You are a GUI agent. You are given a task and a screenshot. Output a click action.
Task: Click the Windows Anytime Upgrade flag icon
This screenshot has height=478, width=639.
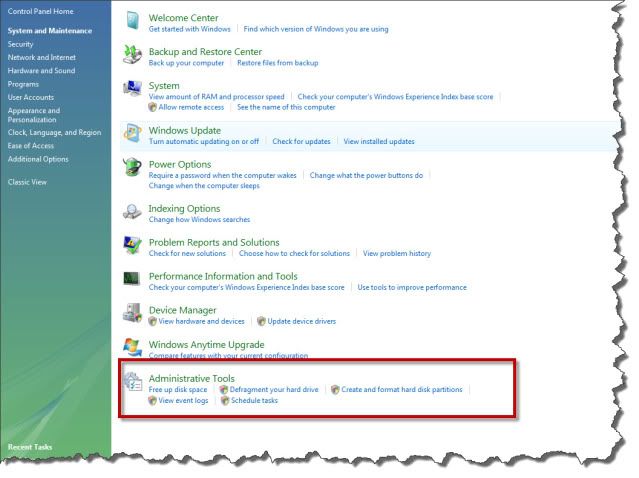coord(132,347)
